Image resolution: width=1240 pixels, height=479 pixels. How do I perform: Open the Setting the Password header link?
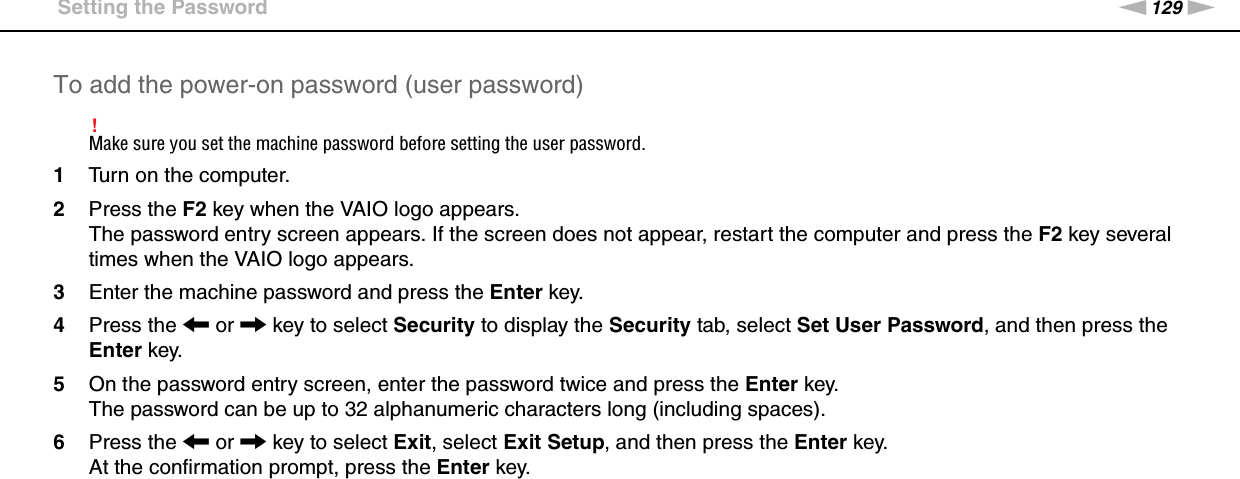point(162,9)
